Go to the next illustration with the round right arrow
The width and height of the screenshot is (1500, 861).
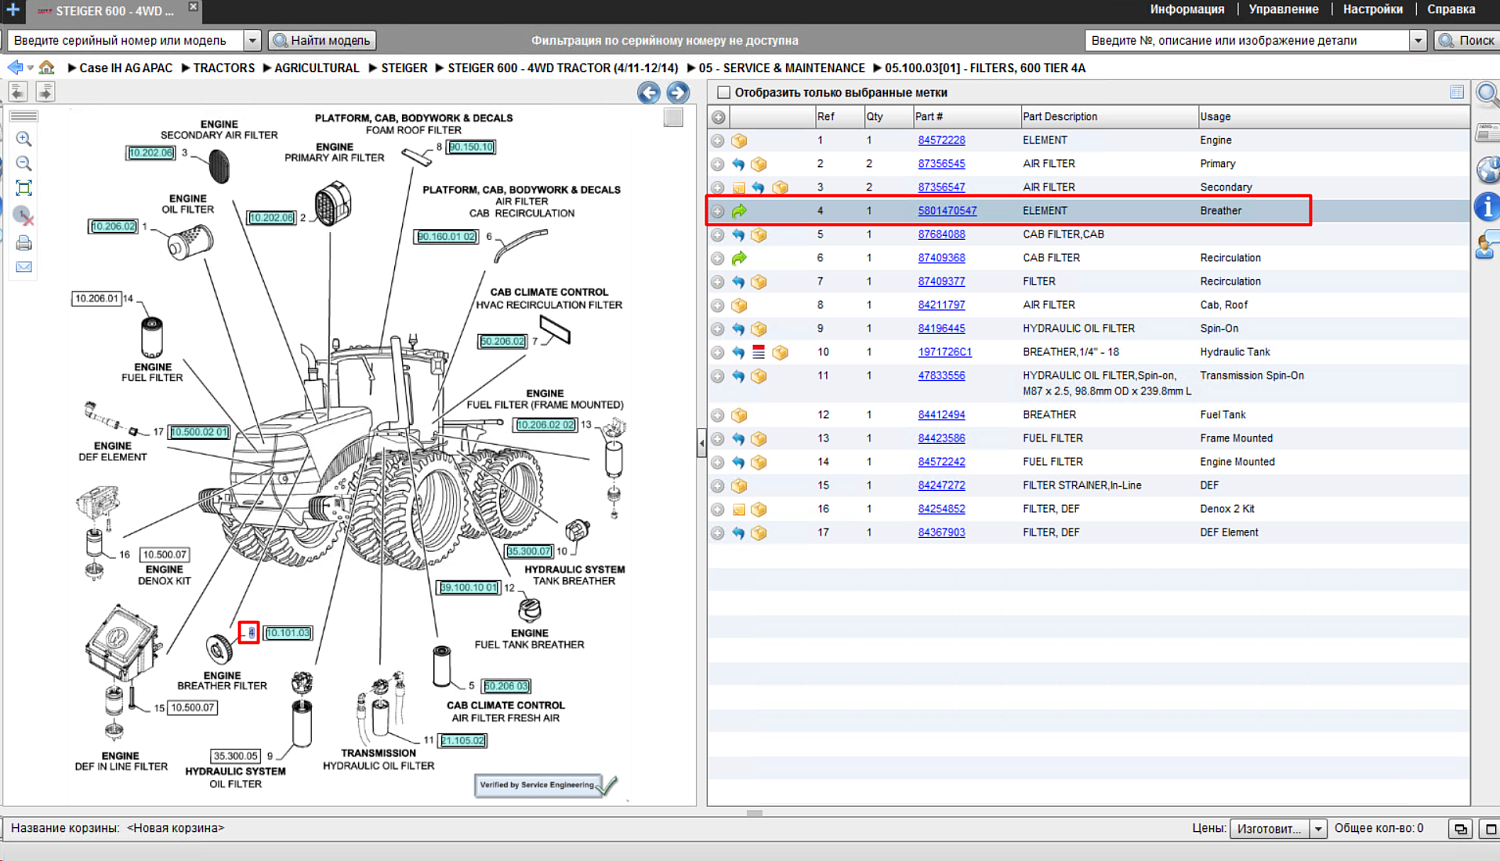pyautogui.click(x=678, y=93)
